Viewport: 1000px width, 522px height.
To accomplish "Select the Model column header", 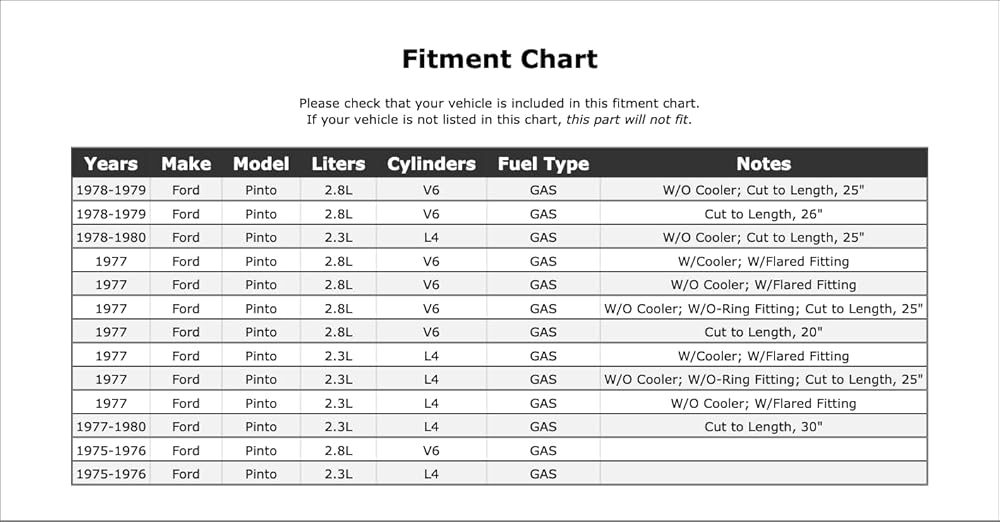I will pyautogui.click(x=261, y=164).
